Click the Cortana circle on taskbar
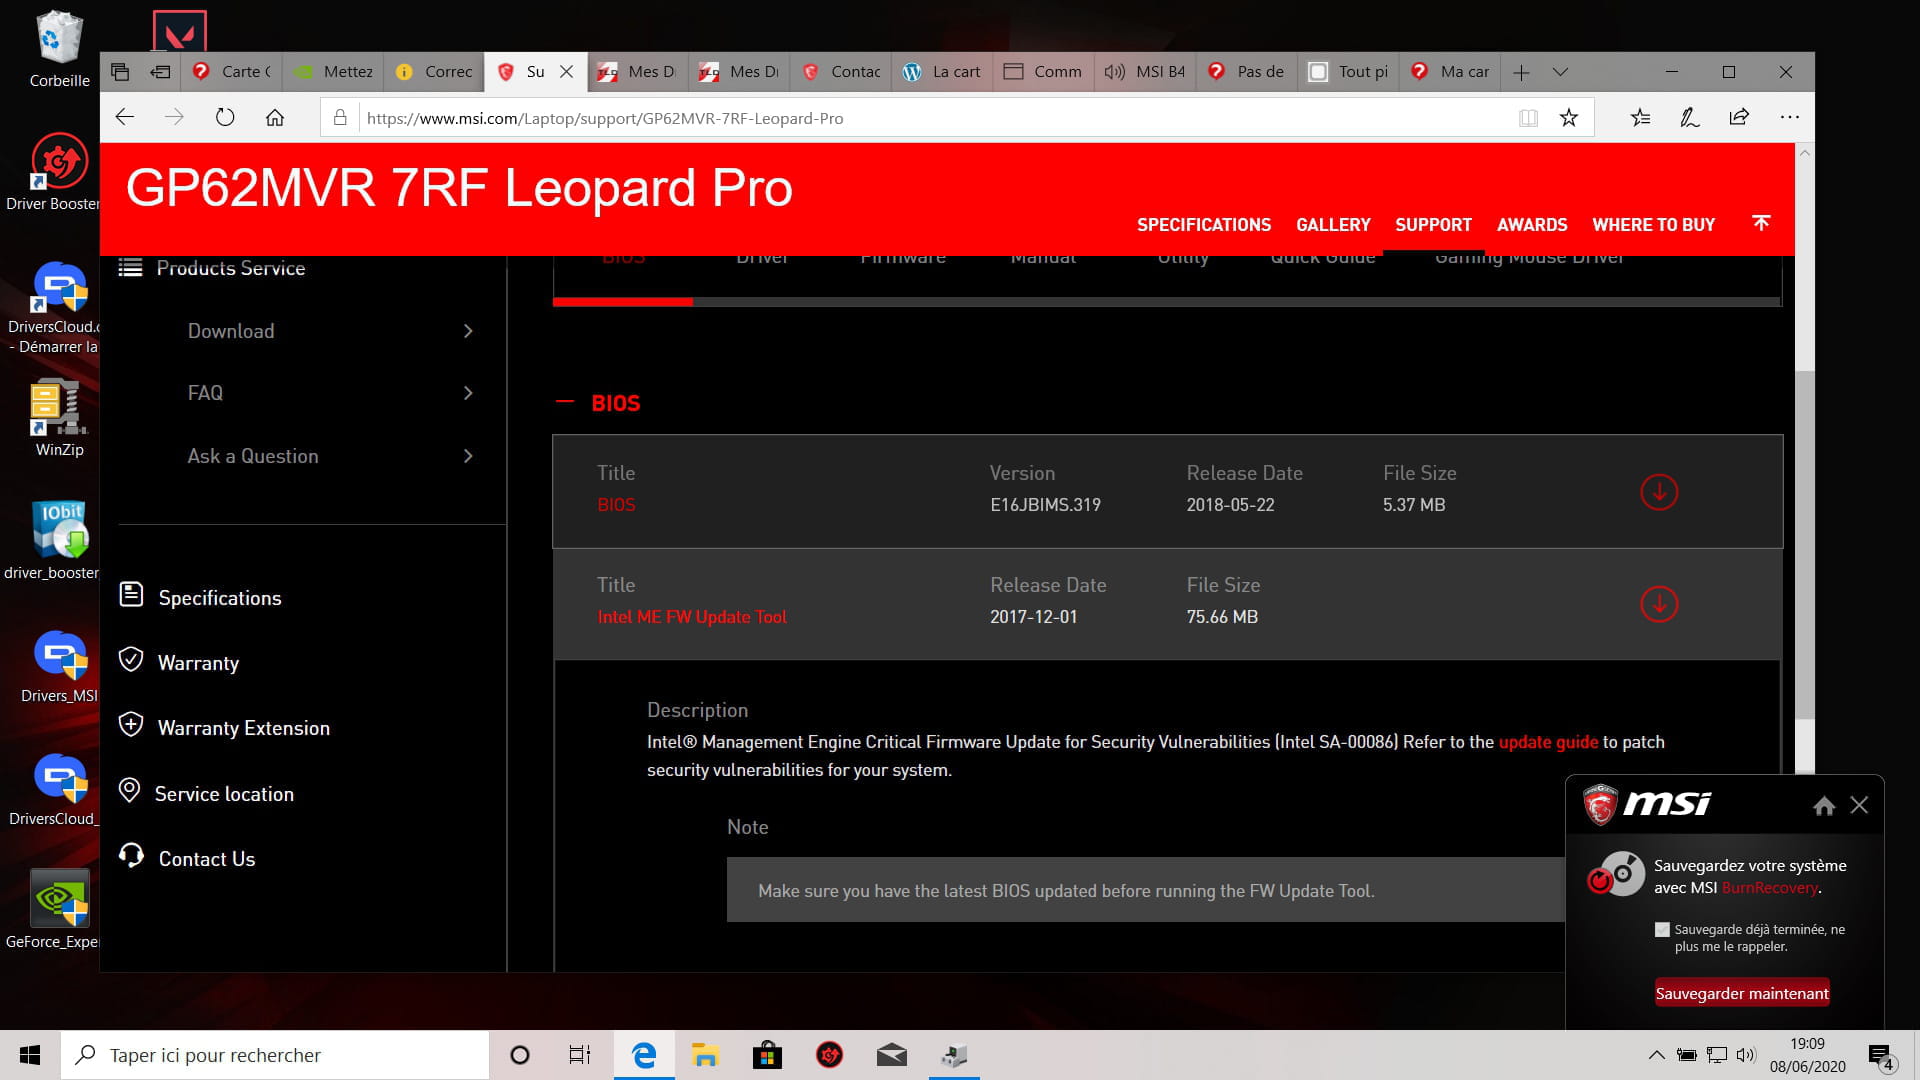 (520, 1055)
